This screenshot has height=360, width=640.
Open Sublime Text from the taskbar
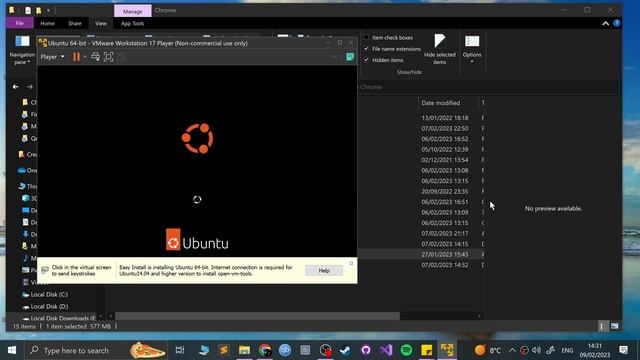click(224, 350)
